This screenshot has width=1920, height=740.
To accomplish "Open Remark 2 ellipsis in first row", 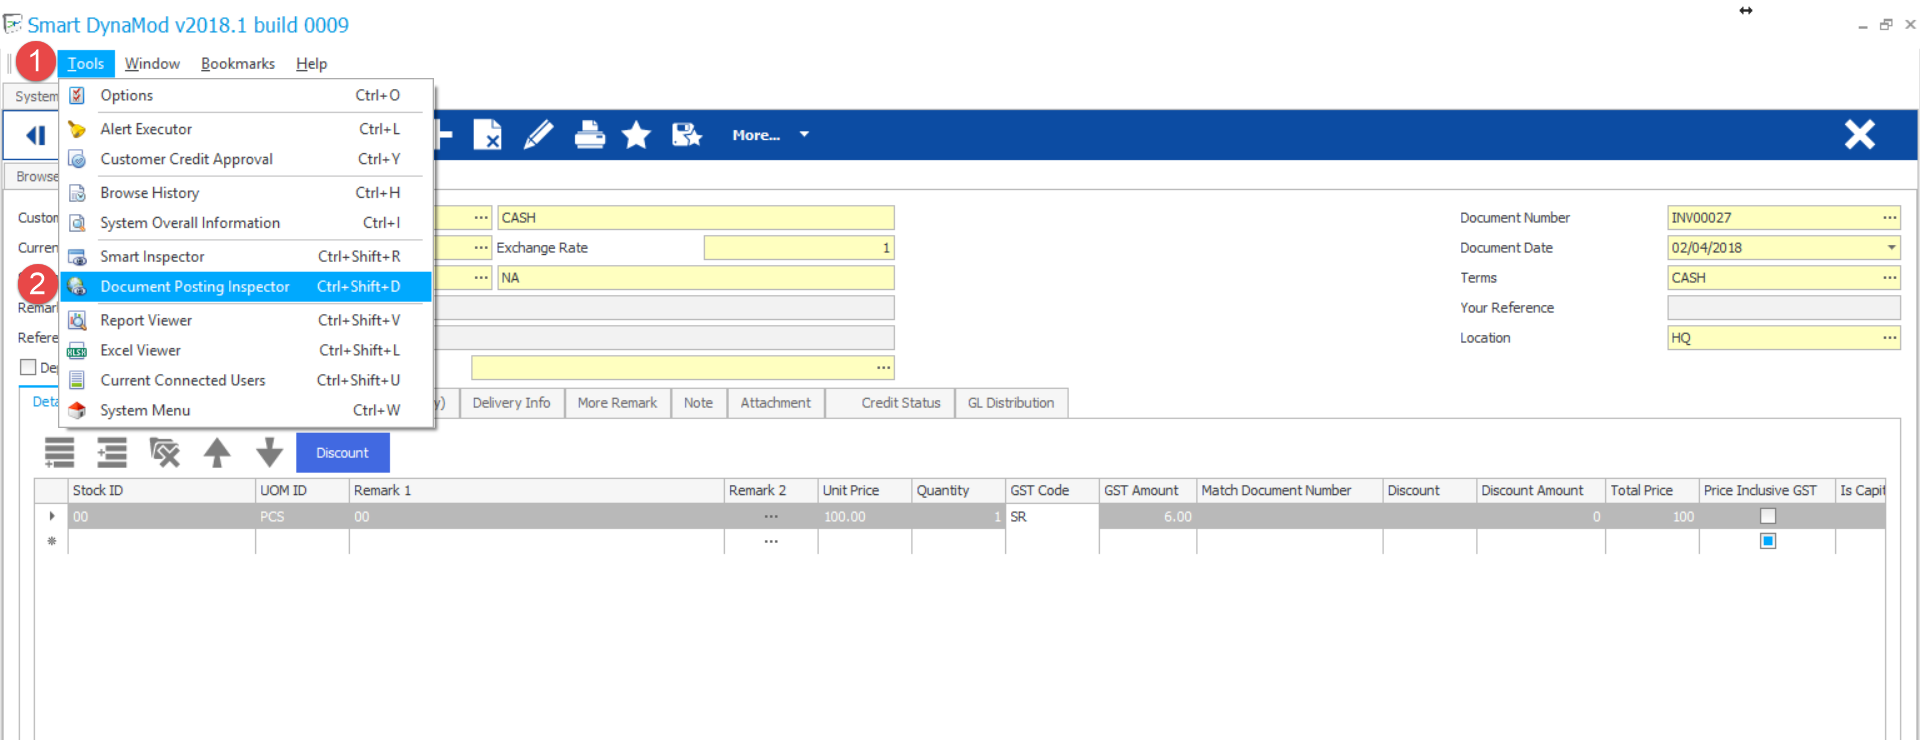I will (x=771, y=516).
